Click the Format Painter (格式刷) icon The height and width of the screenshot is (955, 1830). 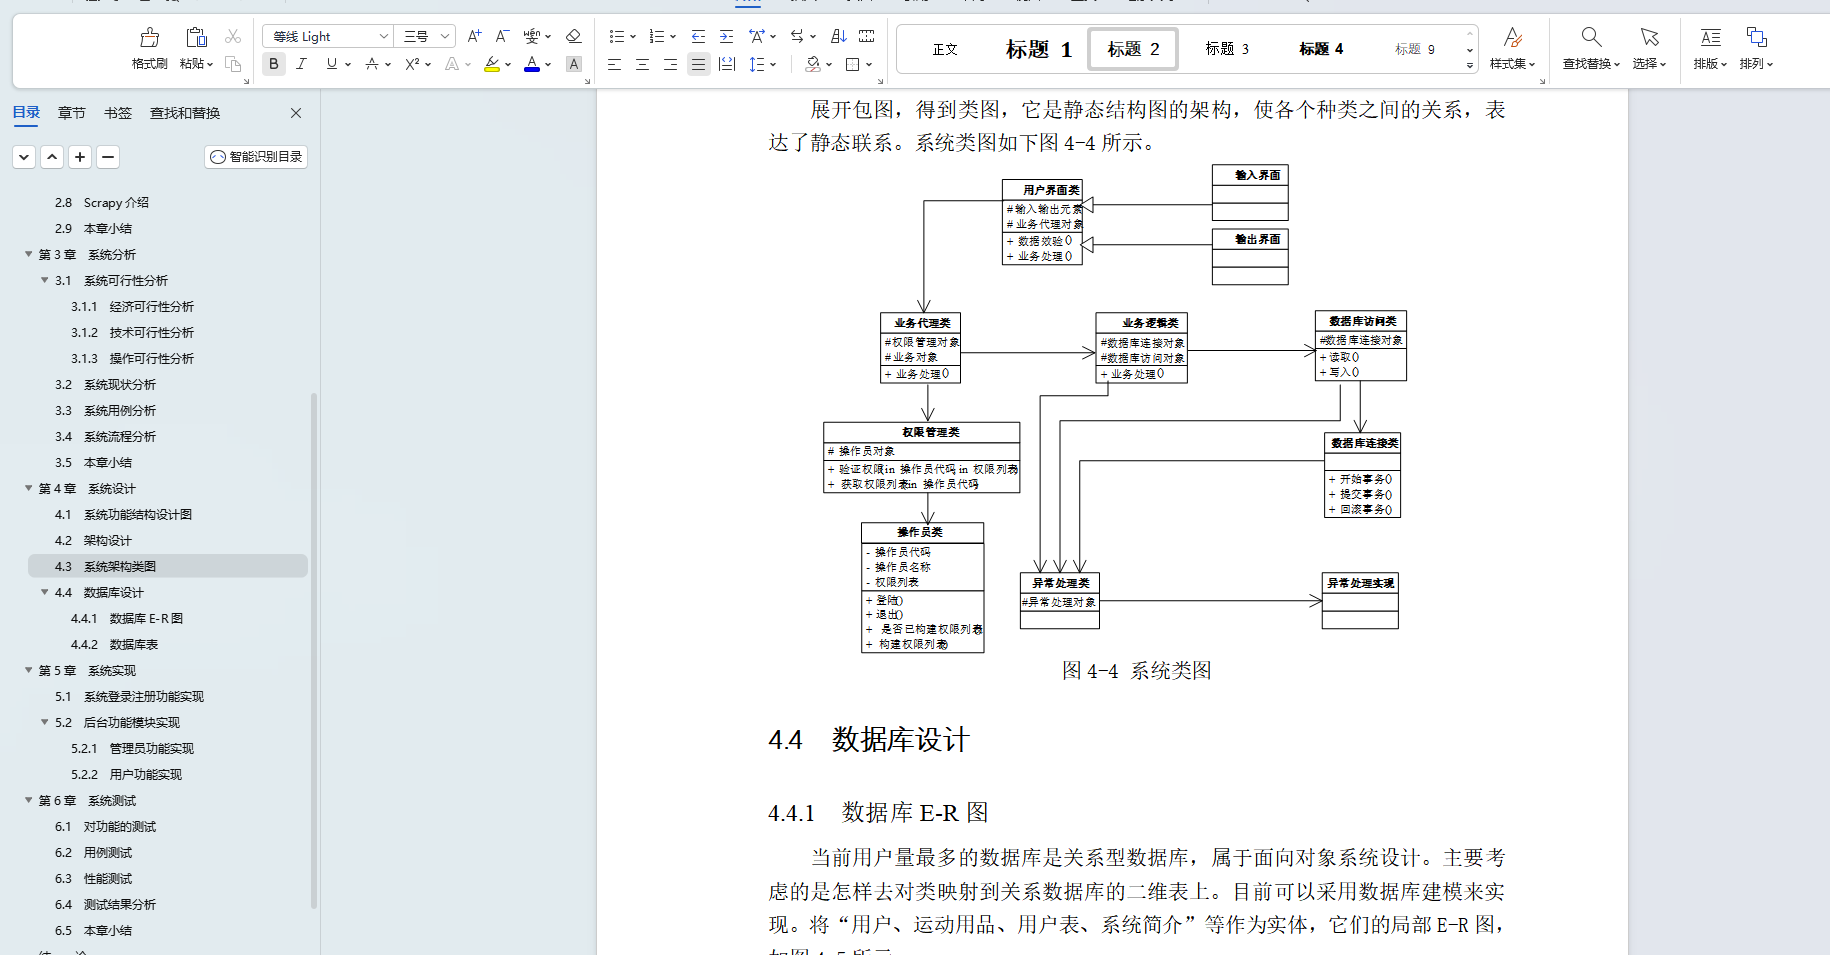pos(149,38)
